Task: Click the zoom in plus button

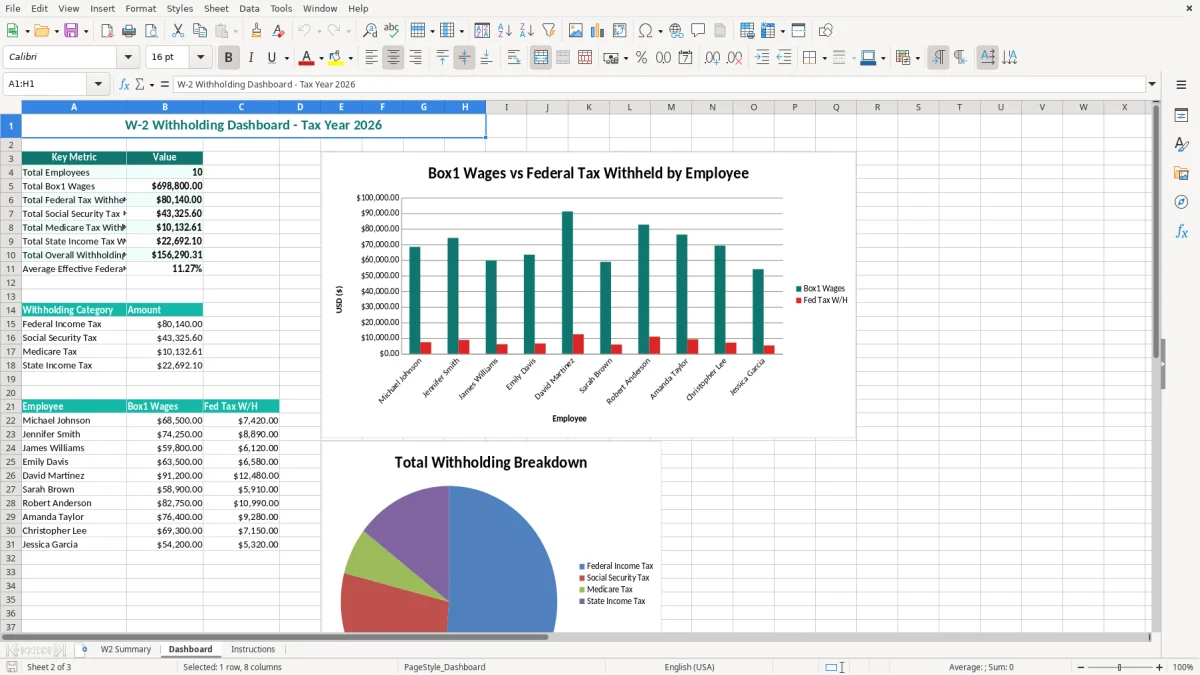Action: point(1160,667)
